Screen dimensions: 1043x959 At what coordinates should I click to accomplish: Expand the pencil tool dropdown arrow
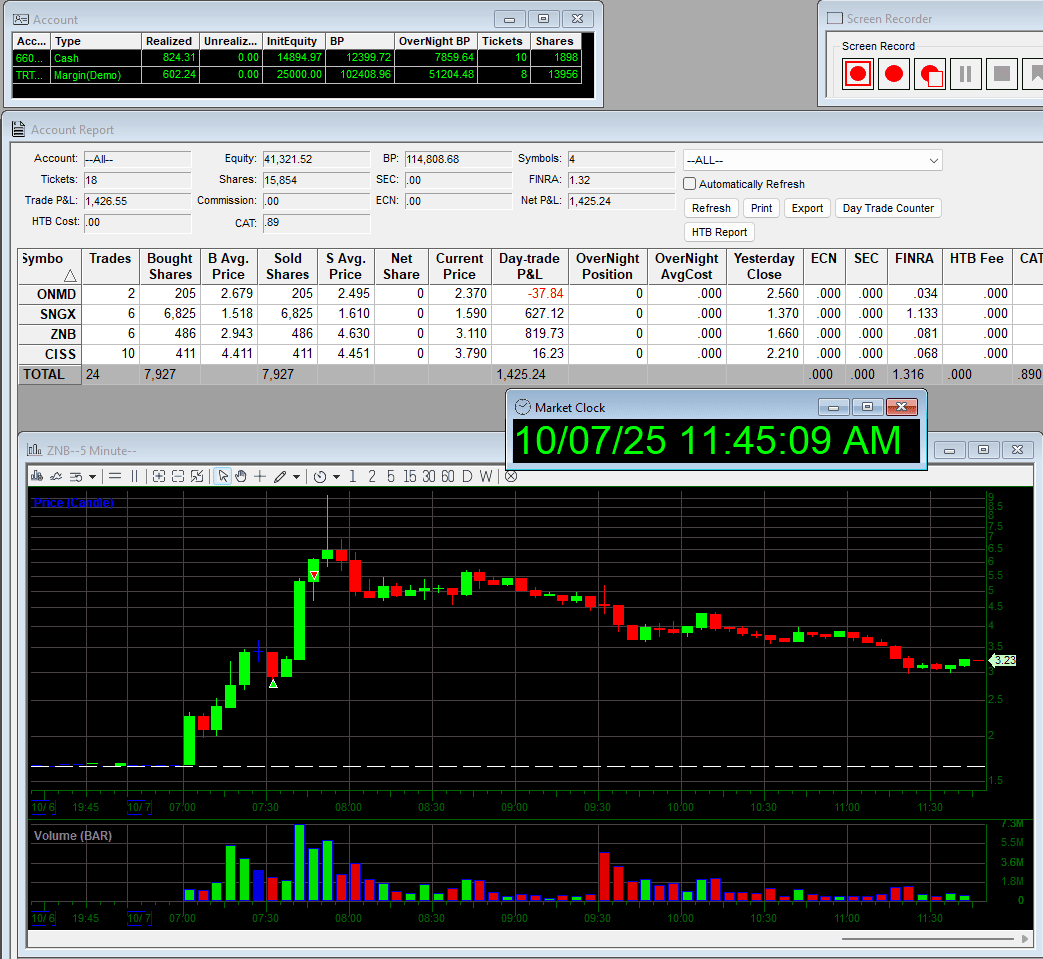pyautogui.click(x=297, y=476)
